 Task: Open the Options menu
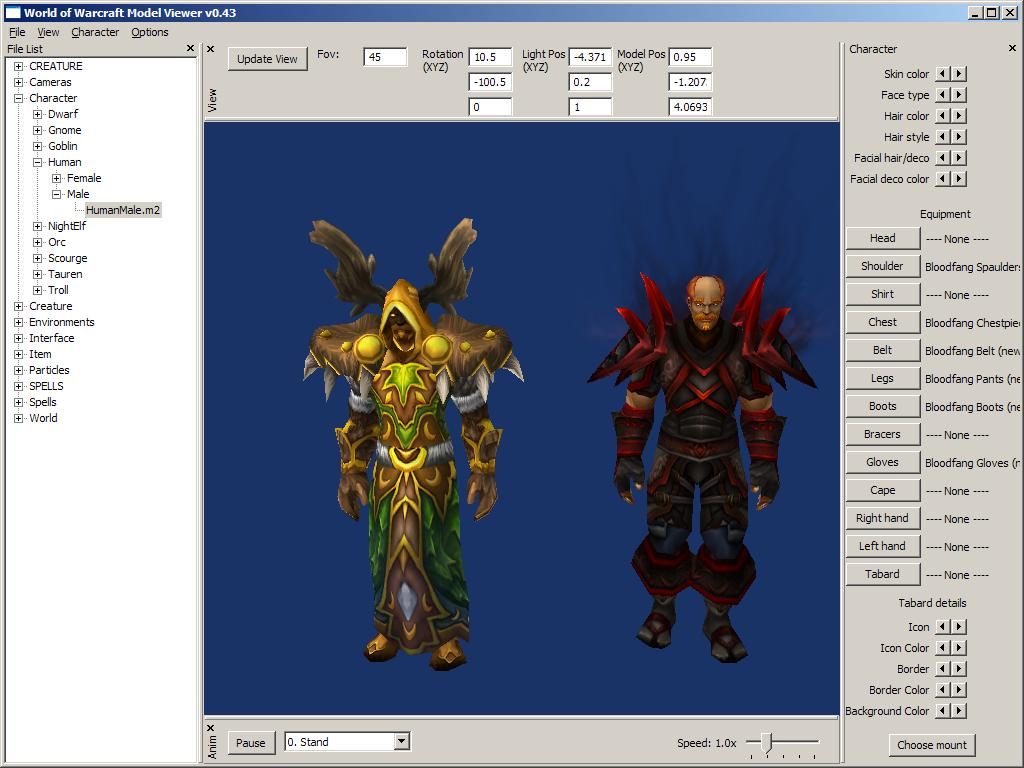coord(150,32)
